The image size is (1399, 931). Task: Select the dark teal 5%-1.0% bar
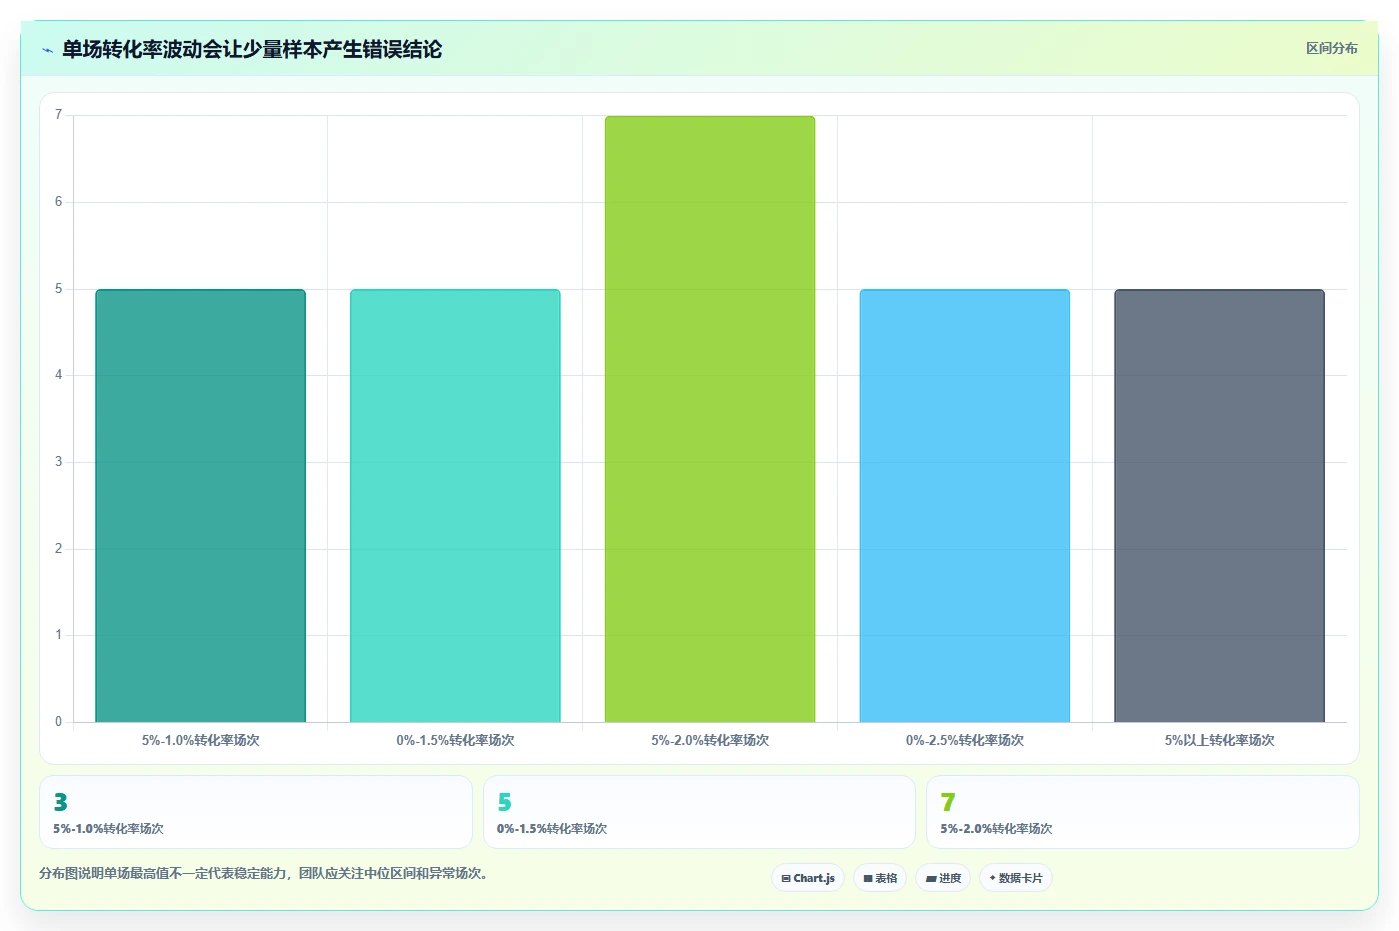click(200, 506)
